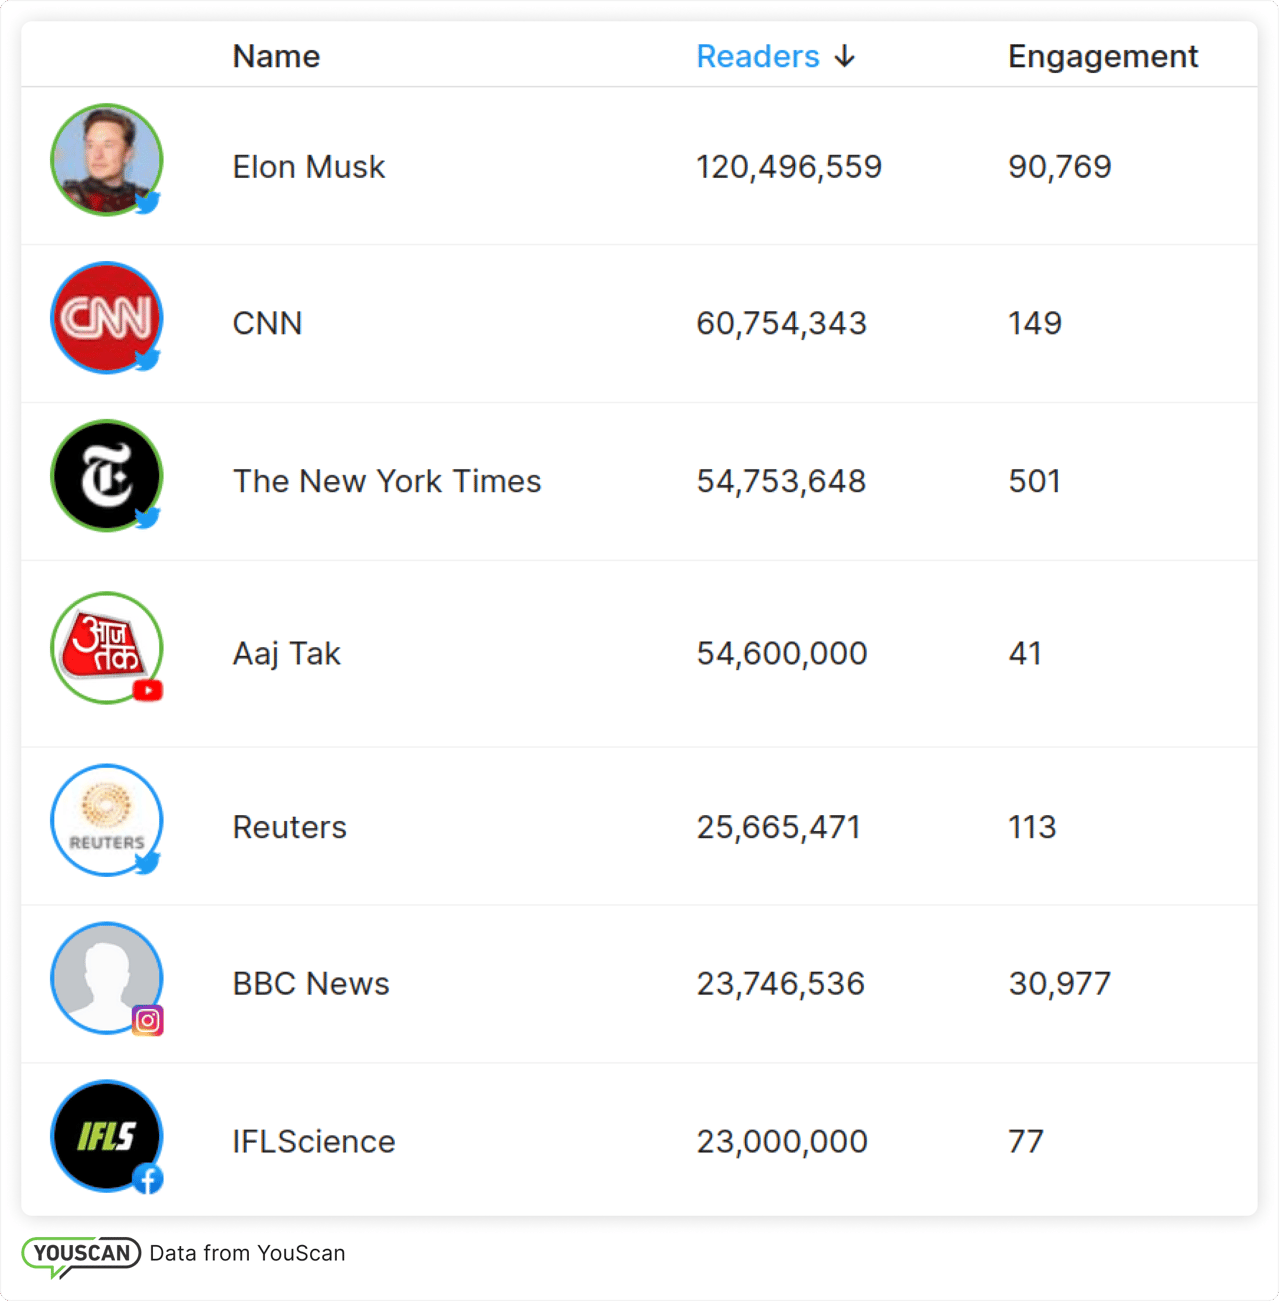Image resolution: width=1280 pixels, height=1301 pixels.
Task: Open the Elon Musk name link
Action: tap(308, 167)
